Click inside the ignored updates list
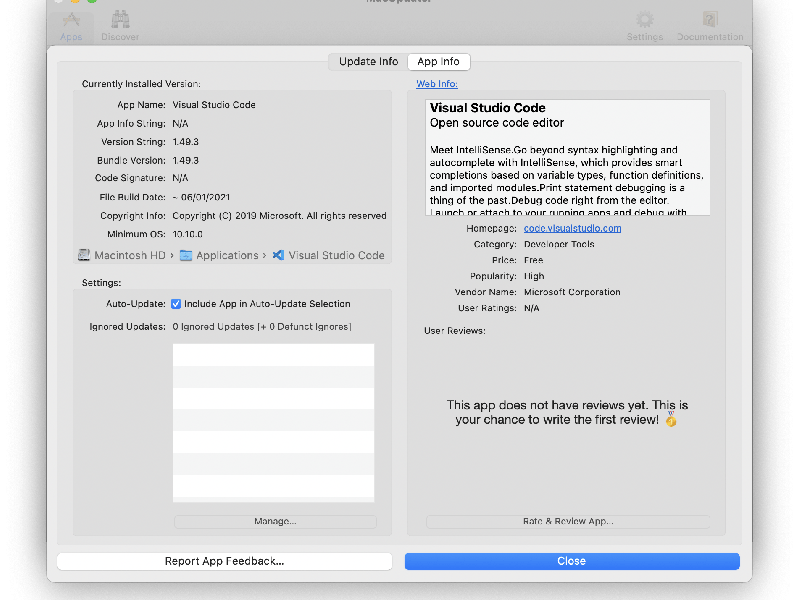 pyautogui.click(x=273, y=423)
